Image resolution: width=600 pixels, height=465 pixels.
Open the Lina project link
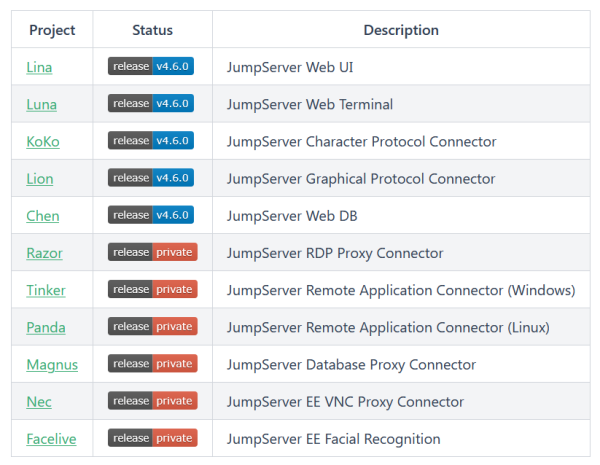pyautogui.click(x=39, y=67)
